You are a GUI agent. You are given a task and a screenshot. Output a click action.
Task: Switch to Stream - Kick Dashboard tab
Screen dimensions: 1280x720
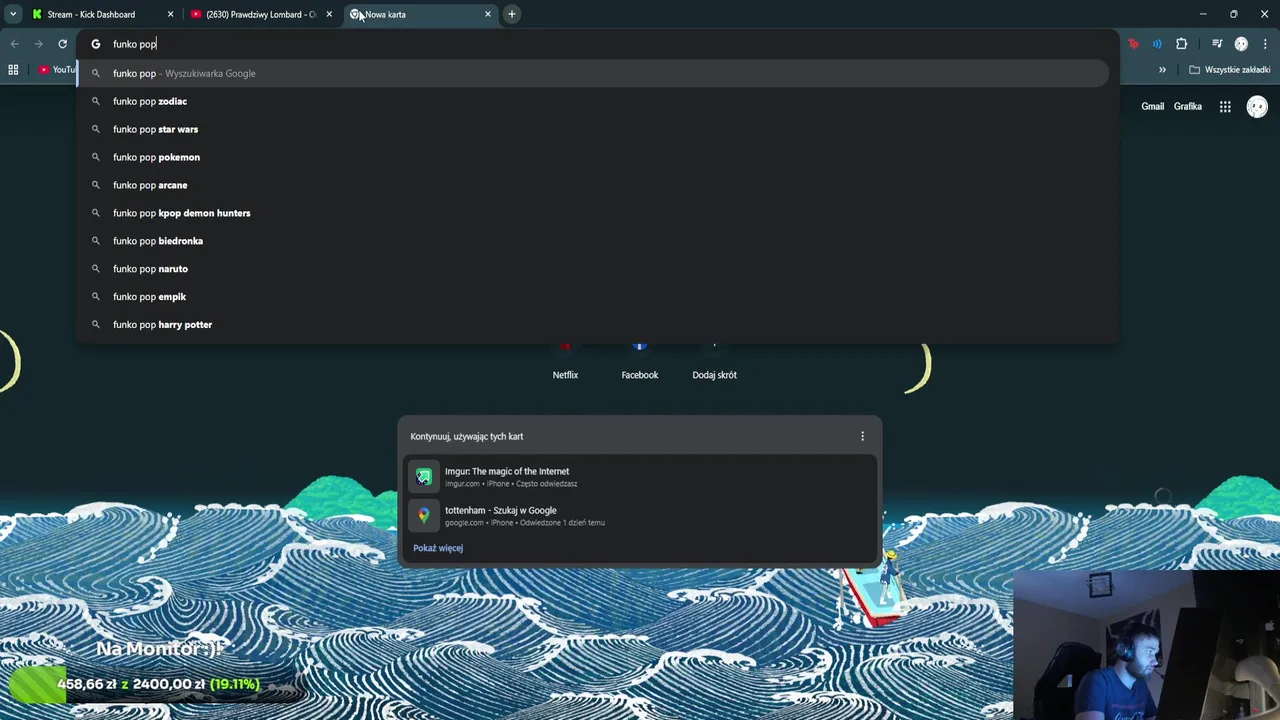(100, 14)
